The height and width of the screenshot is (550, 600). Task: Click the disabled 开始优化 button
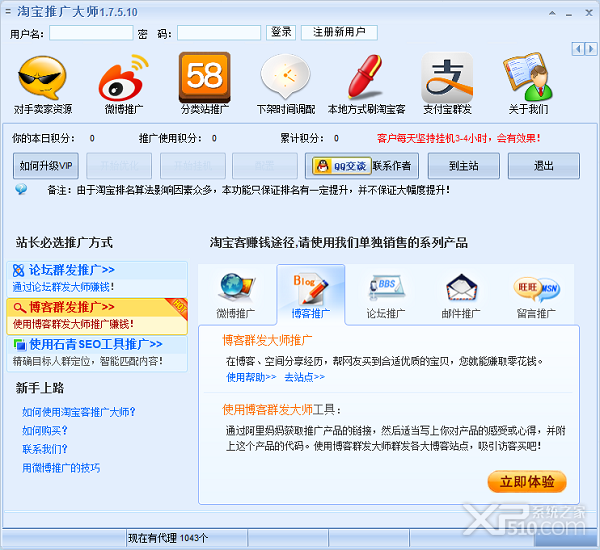(119, 166)
